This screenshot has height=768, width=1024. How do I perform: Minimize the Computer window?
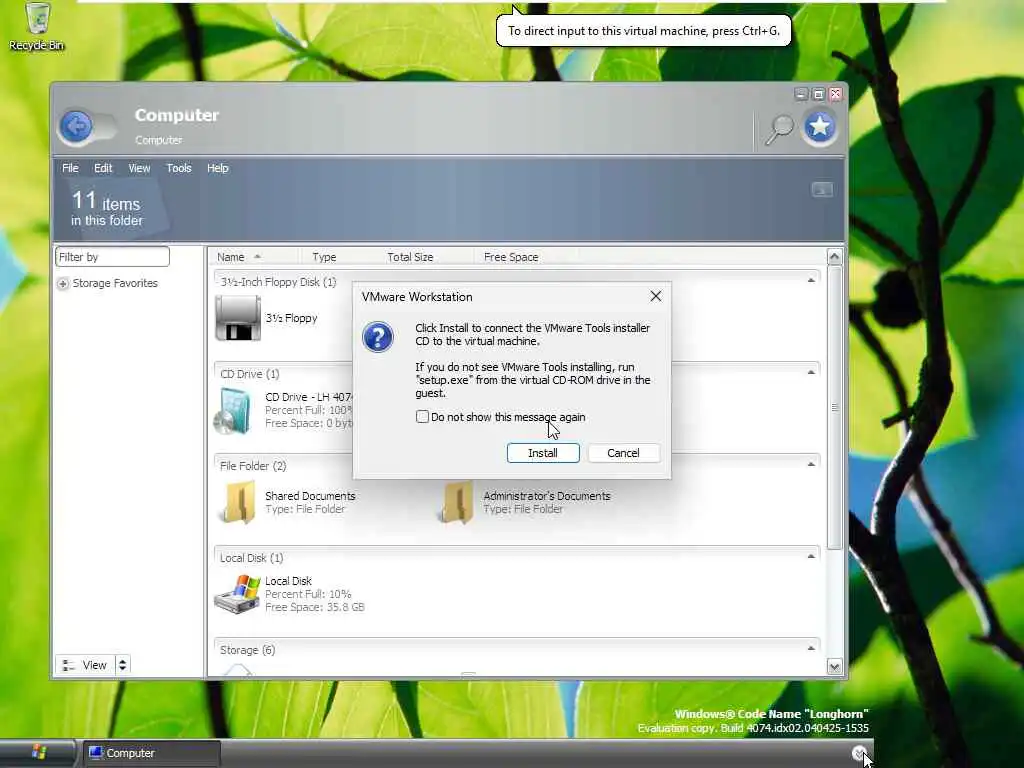801,94
